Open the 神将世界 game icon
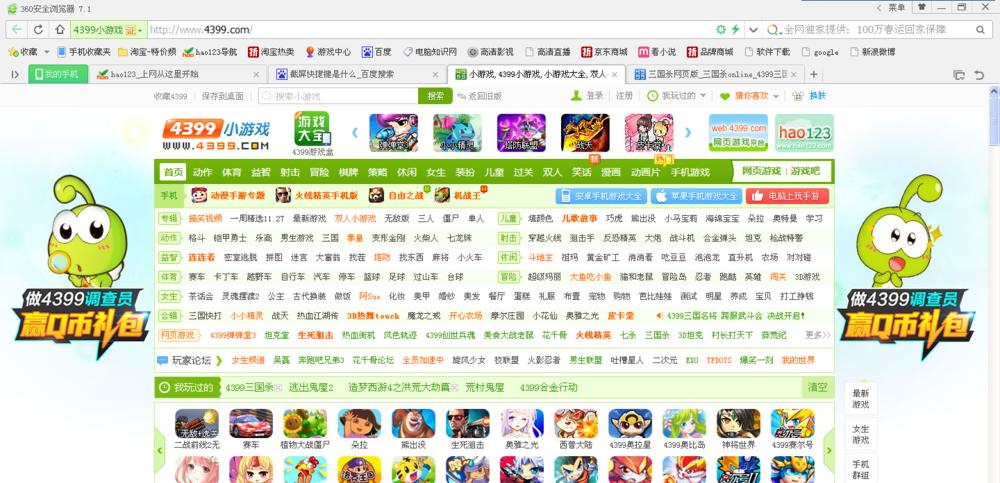 pyautogui.click(x=739, y=424)
